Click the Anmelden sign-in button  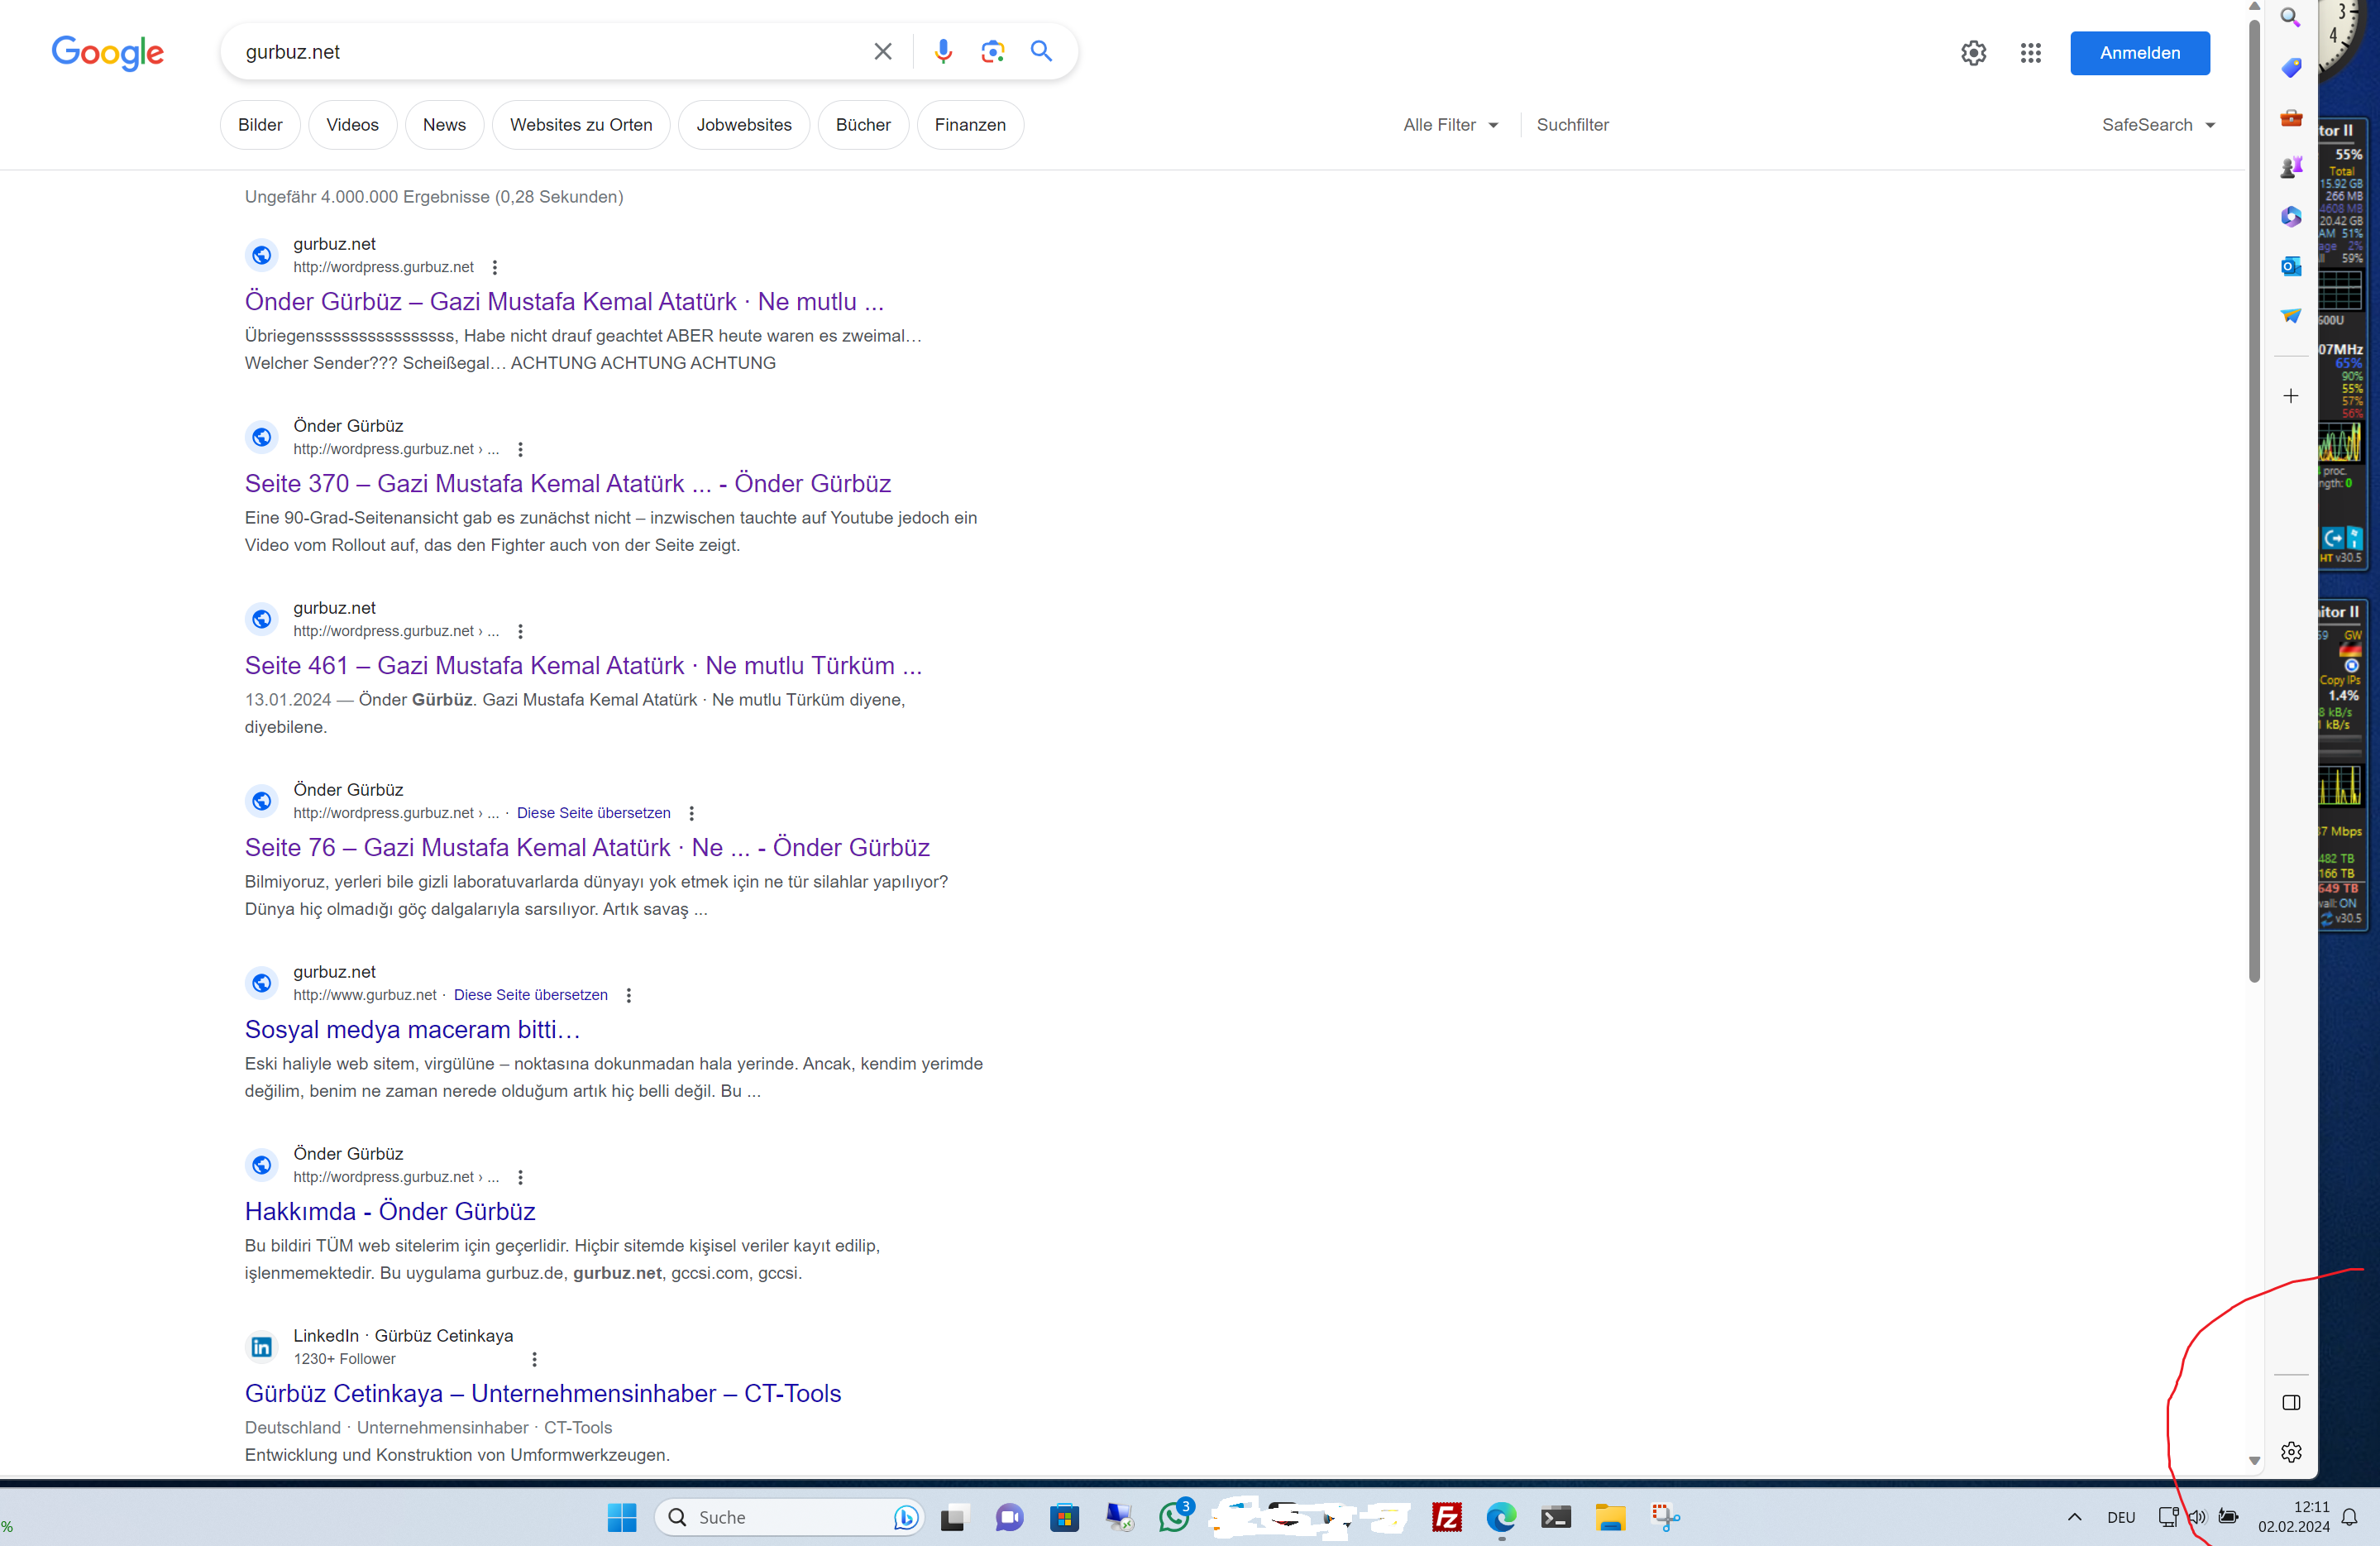(2140, 53)
